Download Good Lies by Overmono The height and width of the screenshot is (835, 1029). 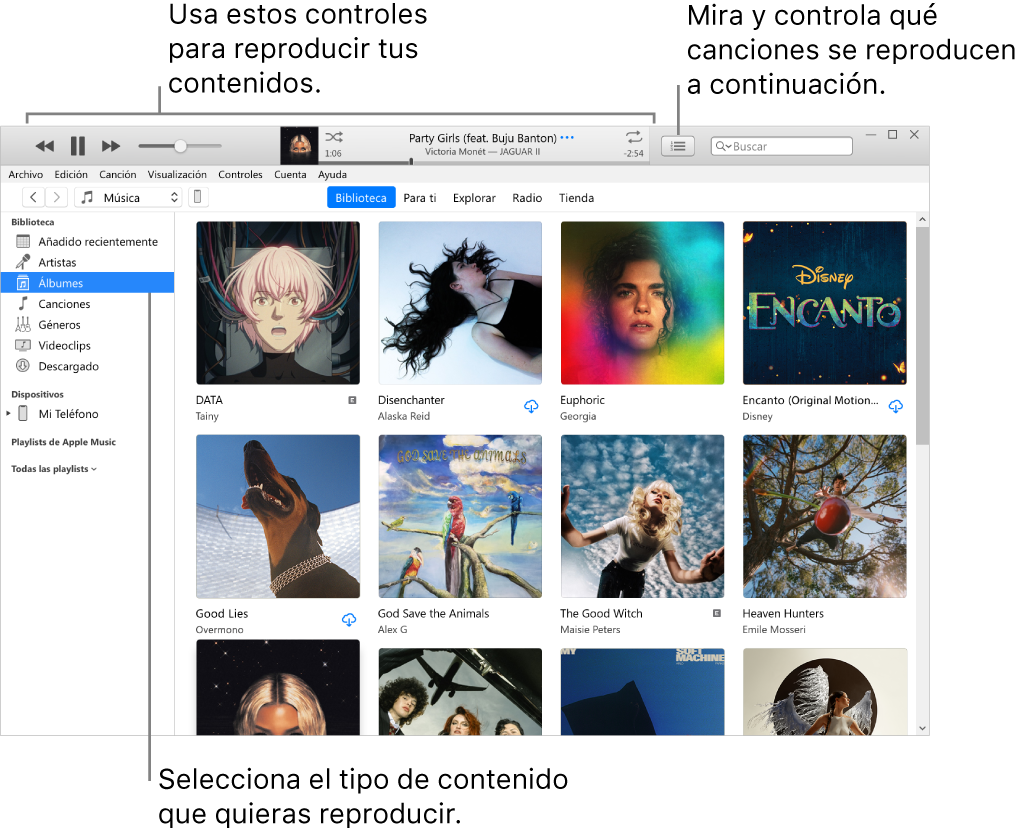click(x=348, y=620)
